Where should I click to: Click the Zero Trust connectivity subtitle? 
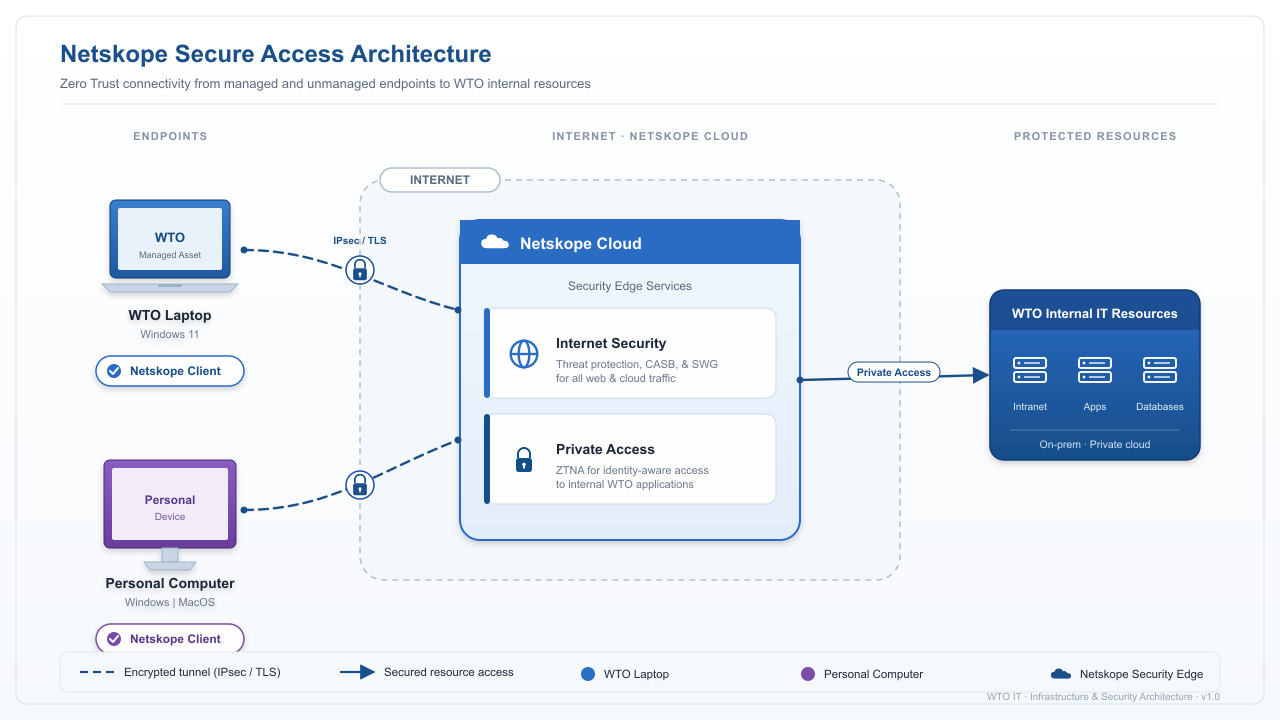325,84
